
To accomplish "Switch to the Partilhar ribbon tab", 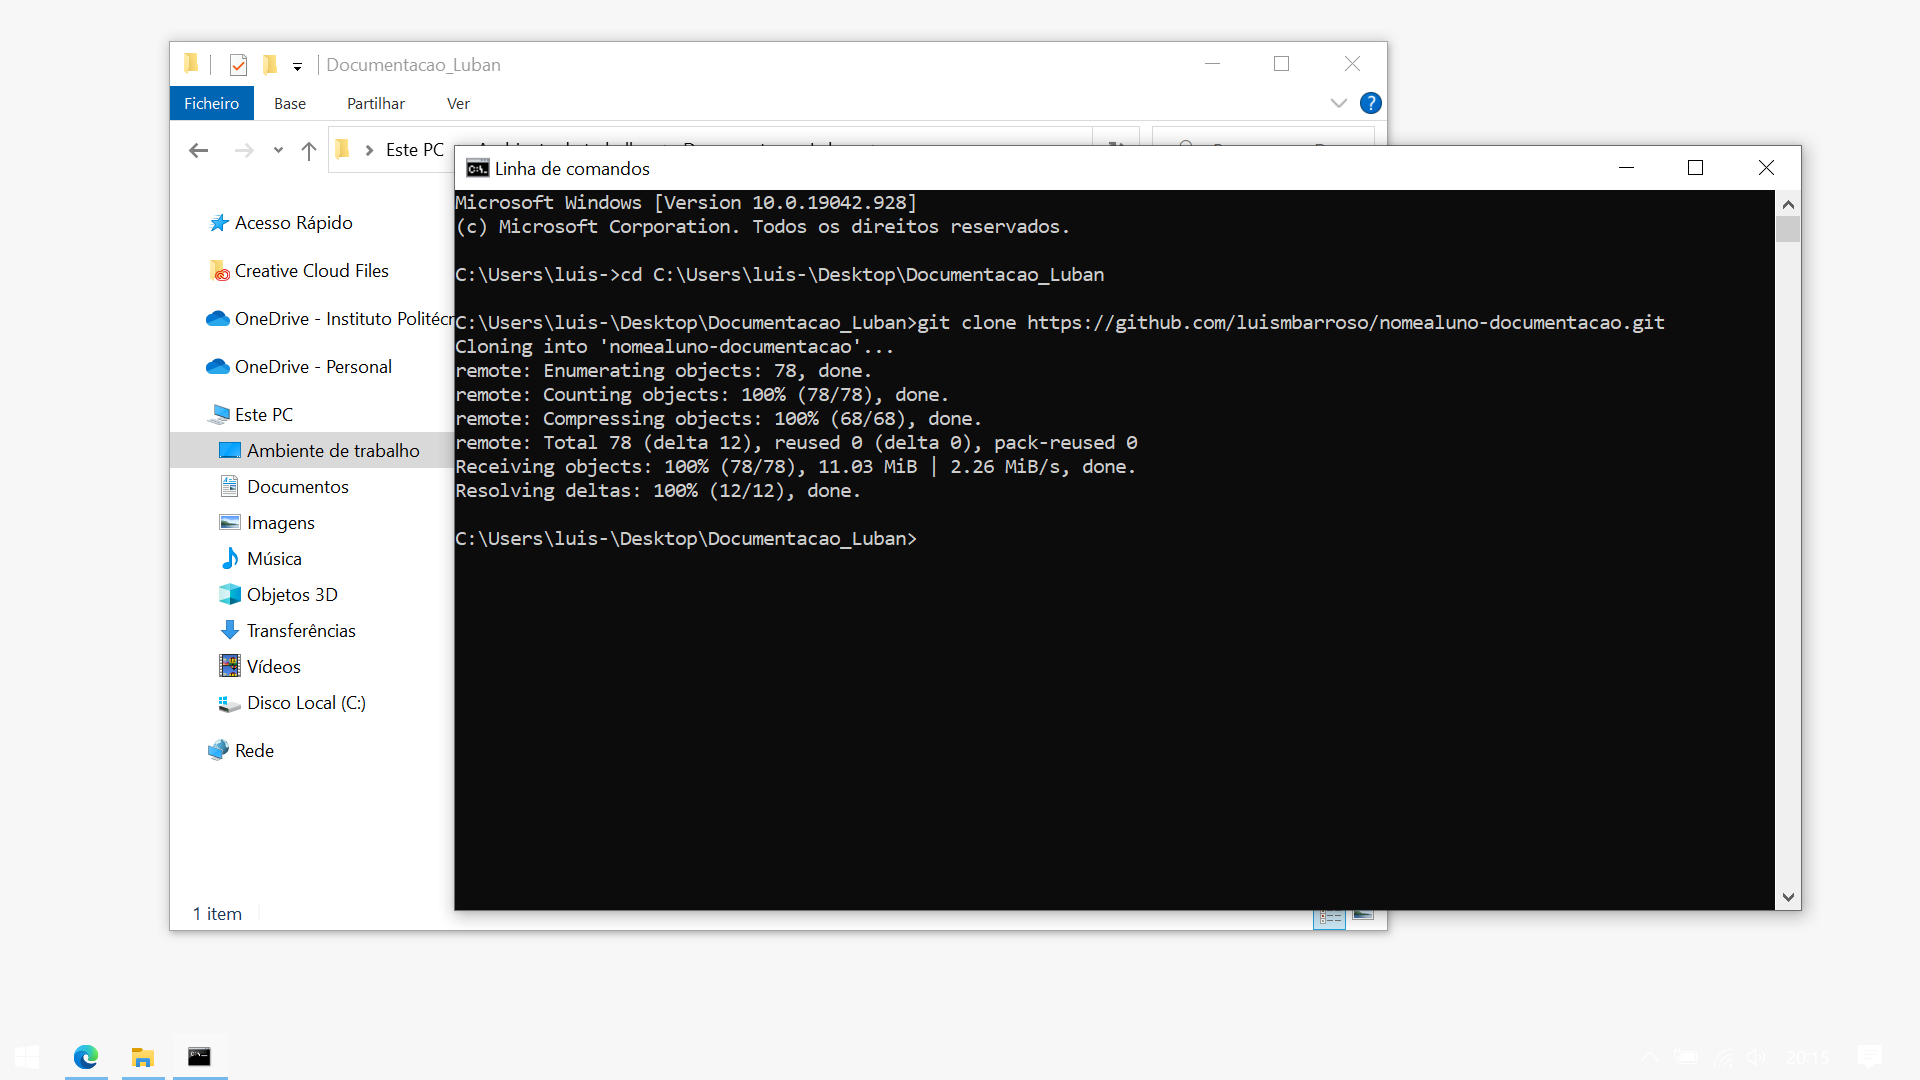I will 375,103.
